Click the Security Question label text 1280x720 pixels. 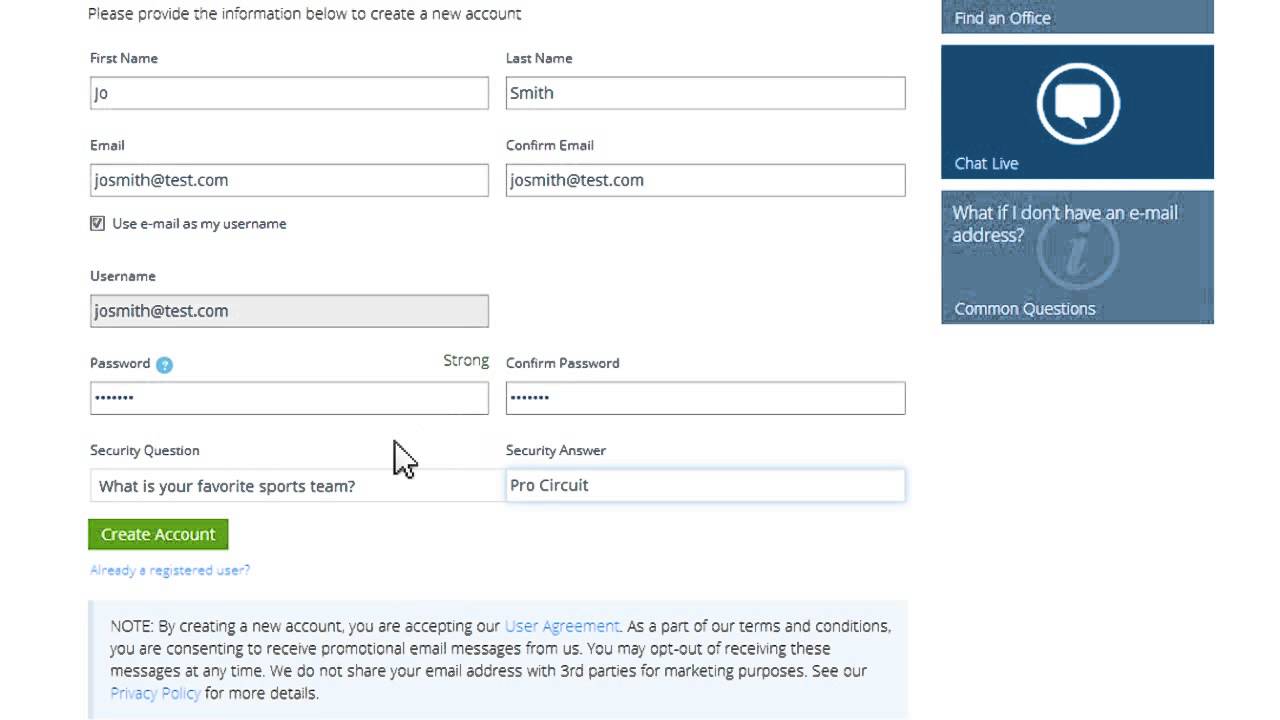point(145,450)
